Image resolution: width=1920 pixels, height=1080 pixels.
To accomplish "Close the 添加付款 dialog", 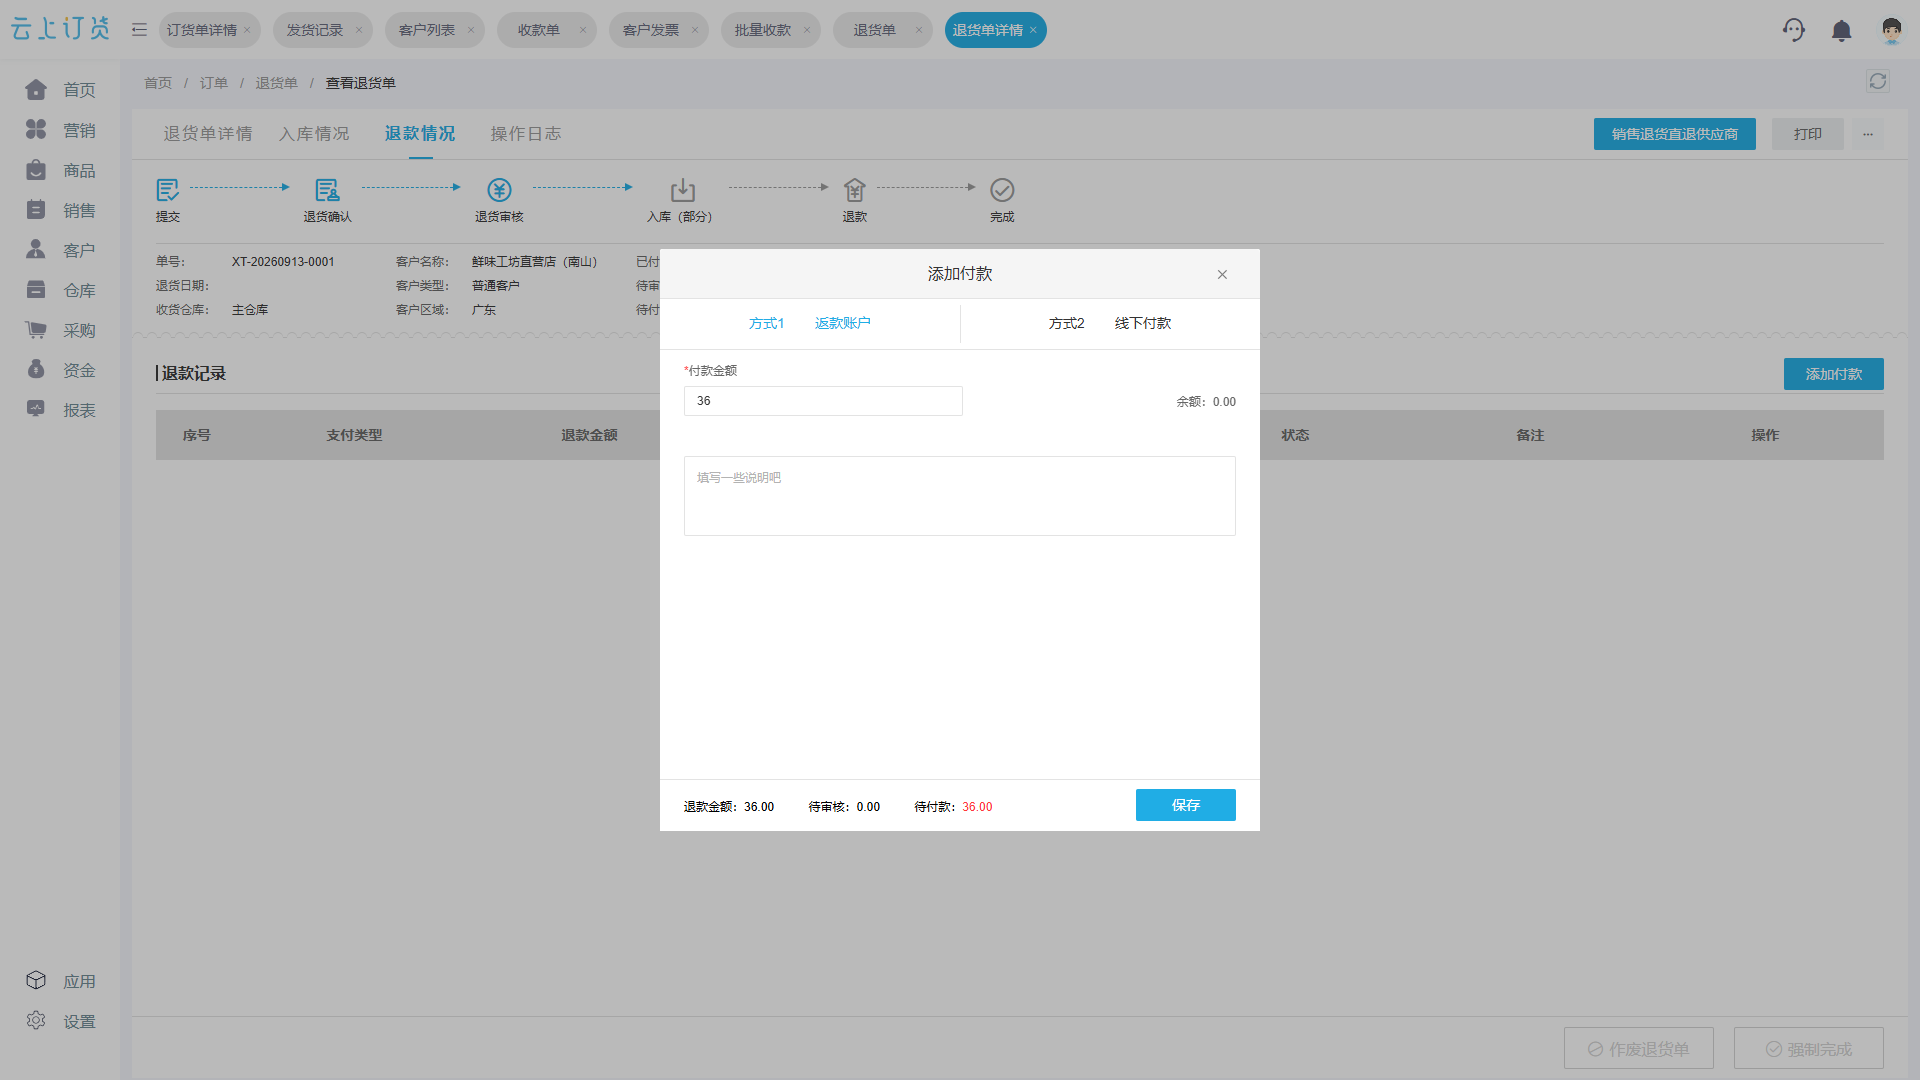I will pos(1222,274).
